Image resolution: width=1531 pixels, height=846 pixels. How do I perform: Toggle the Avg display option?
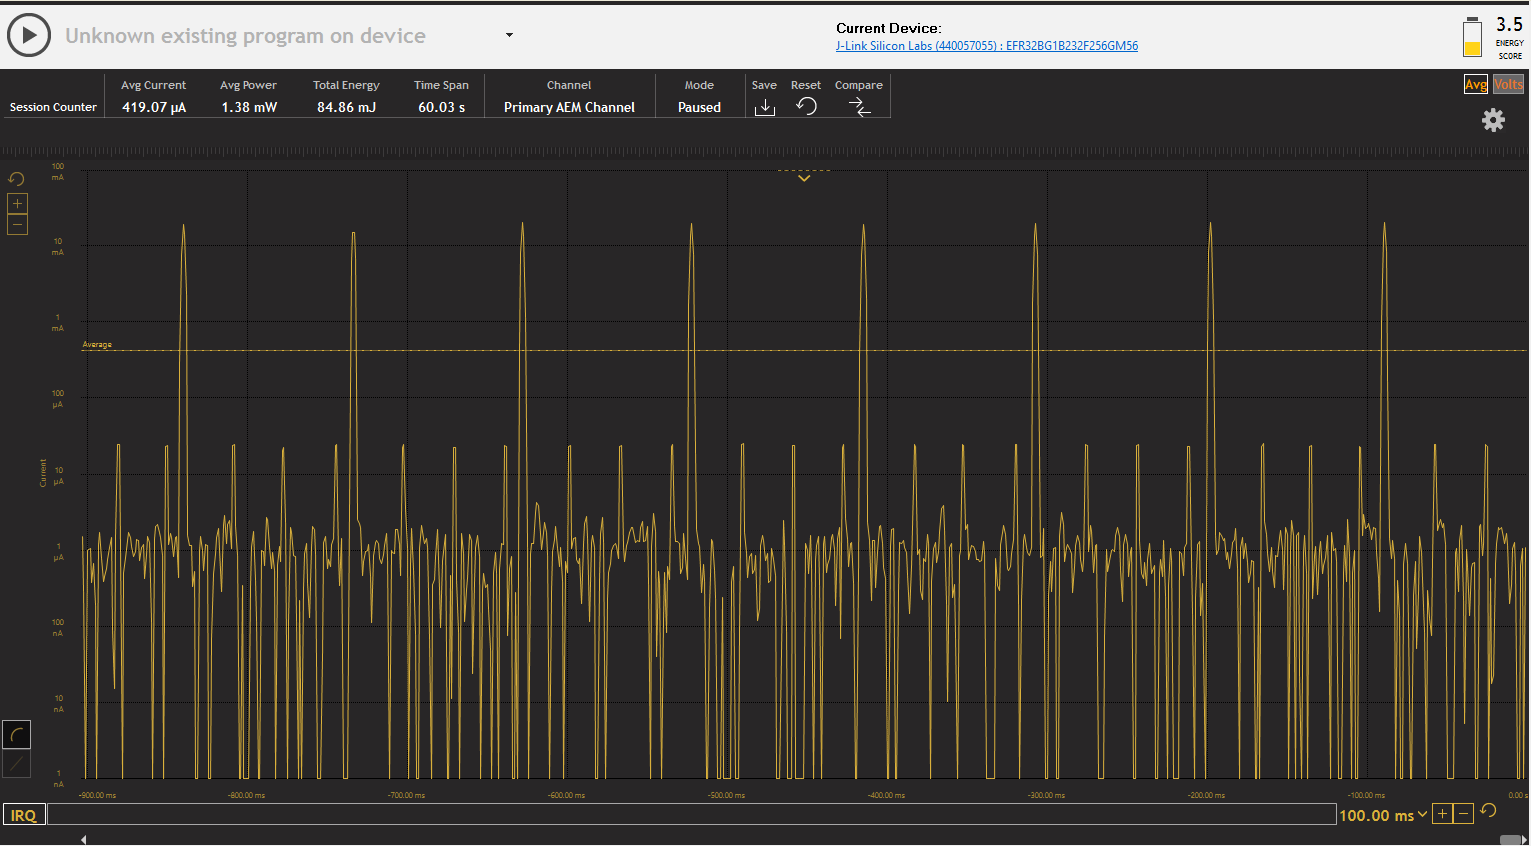[x=1475, y=85]
